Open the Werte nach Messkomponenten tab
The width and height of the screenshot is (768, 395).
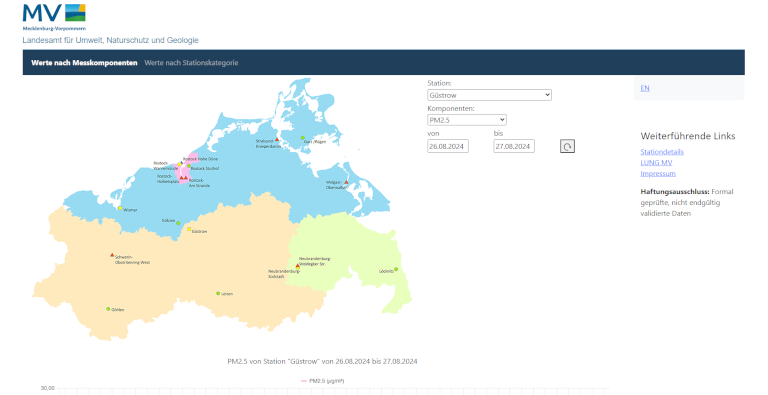84,63
